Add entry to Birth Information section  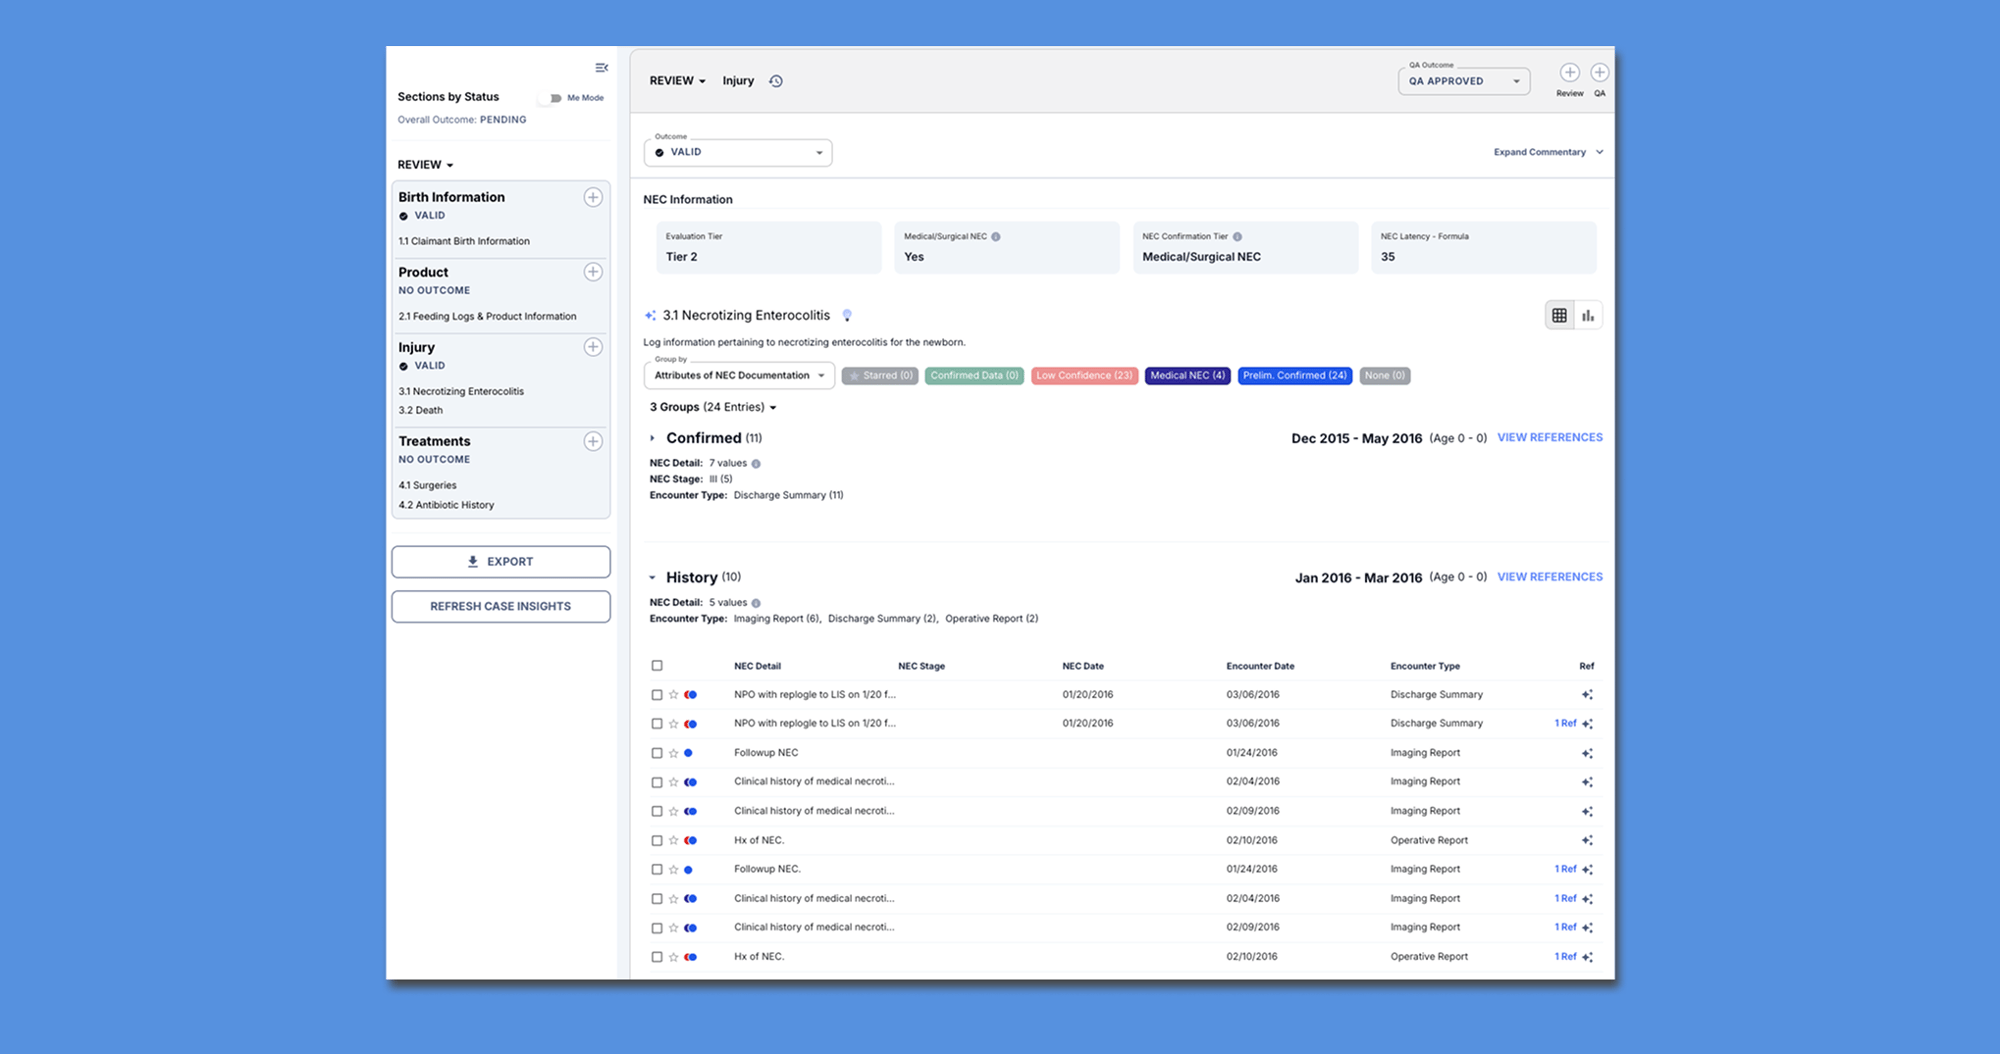(593, 197)
